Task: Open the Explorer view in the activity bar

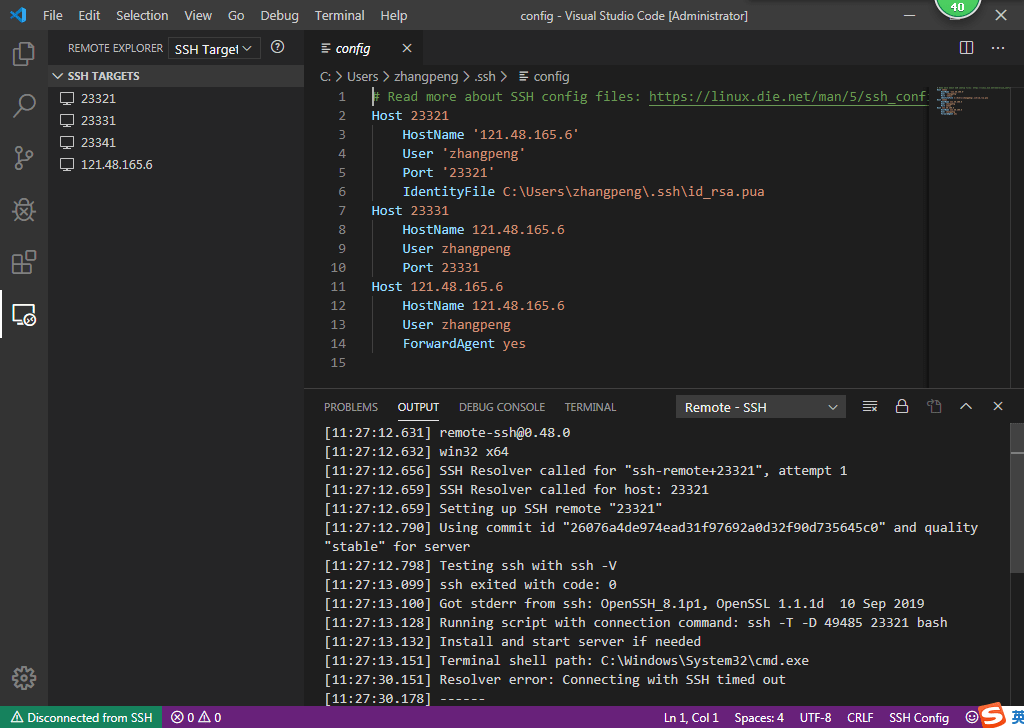Action: (25, 57)
